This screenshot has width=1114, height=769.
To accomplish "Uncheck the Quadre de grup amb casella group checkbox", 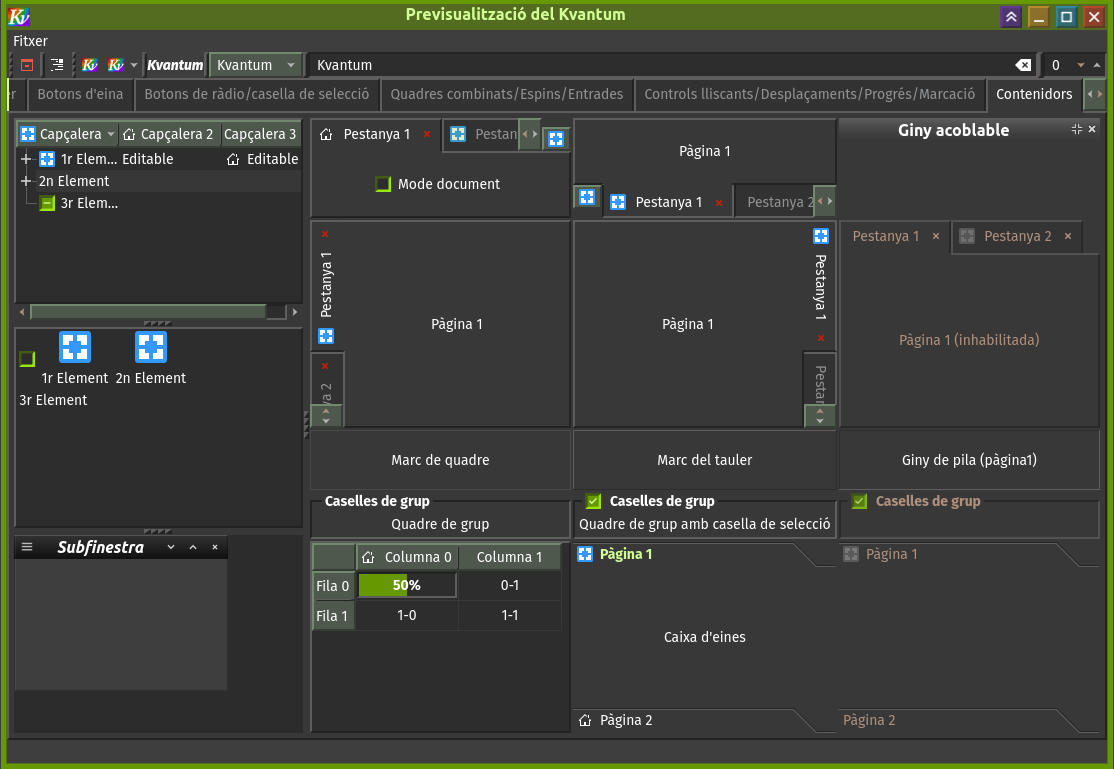I will click(593, 501).
